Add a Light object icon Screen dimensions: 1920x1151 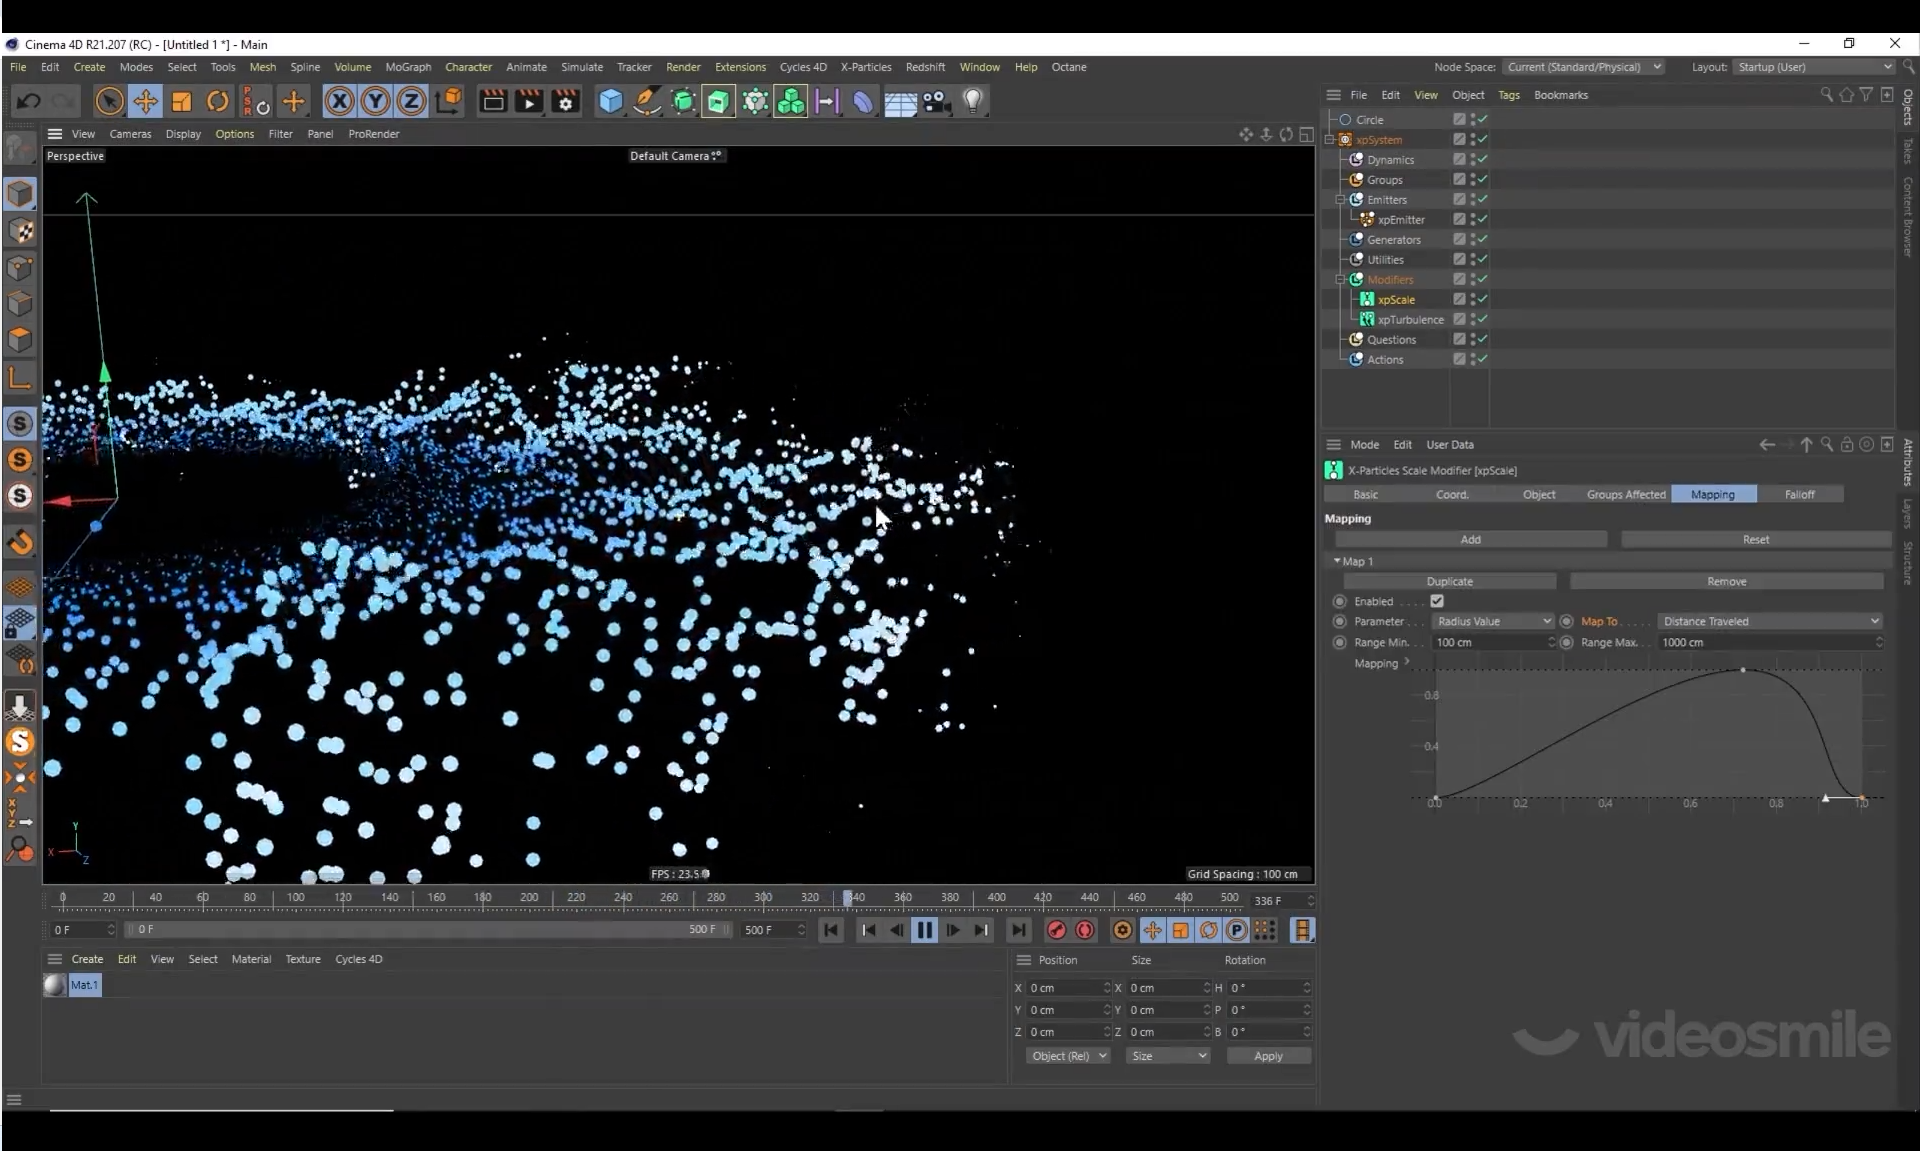pyautogui.click(x=973, y=101)
